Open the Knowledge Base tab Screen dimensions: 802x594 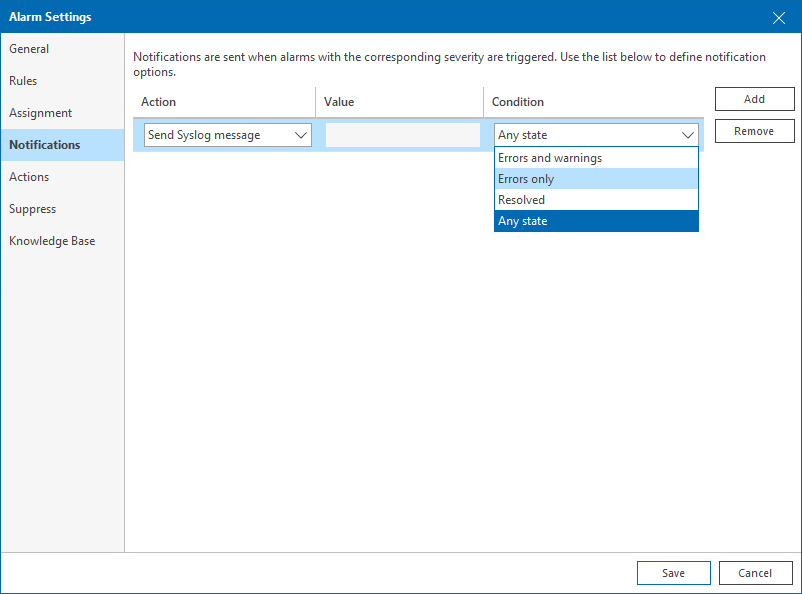52,241
